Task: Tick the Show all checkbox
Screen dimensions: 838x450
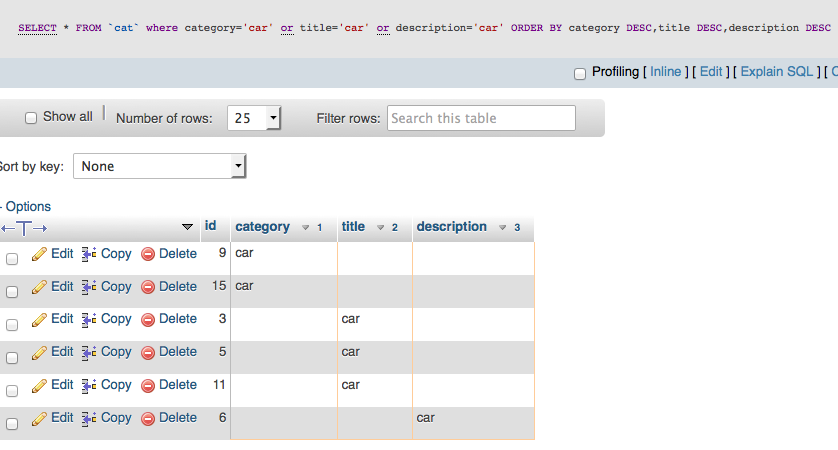Action: coord(31,118)
